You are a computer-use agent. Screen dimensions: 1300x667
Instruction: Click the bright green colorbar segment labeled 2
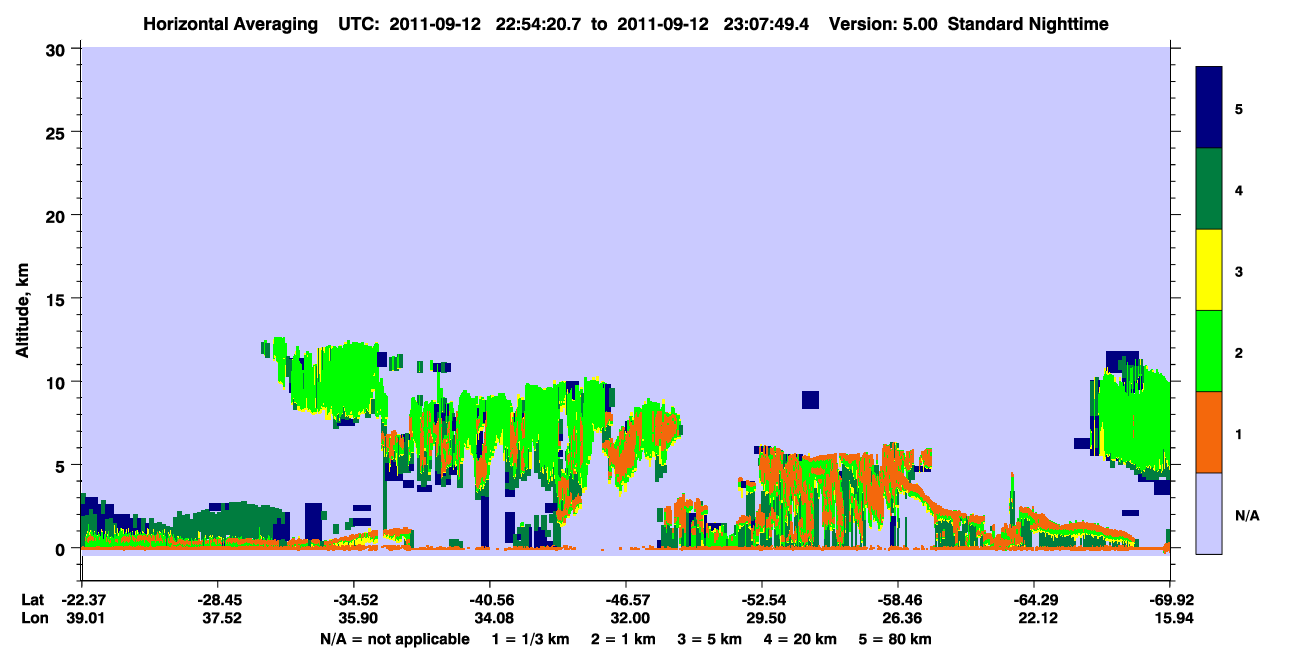(x=1209, y=351)
